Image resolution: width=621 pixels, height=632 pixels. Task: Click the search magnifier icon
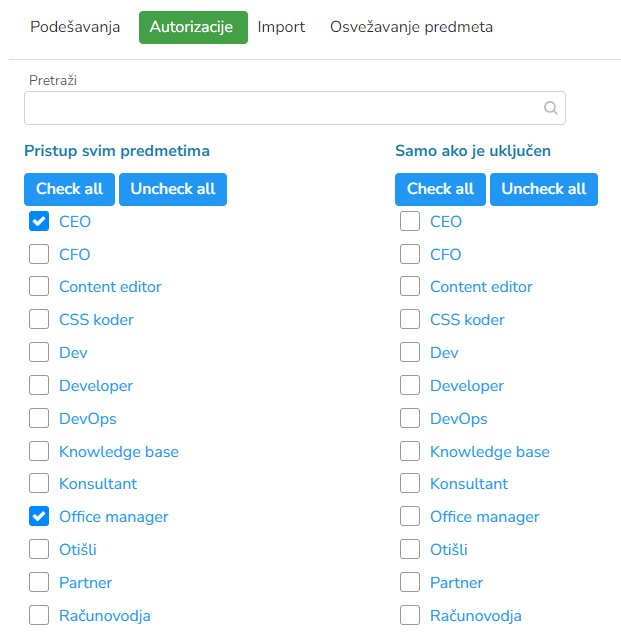550,108
